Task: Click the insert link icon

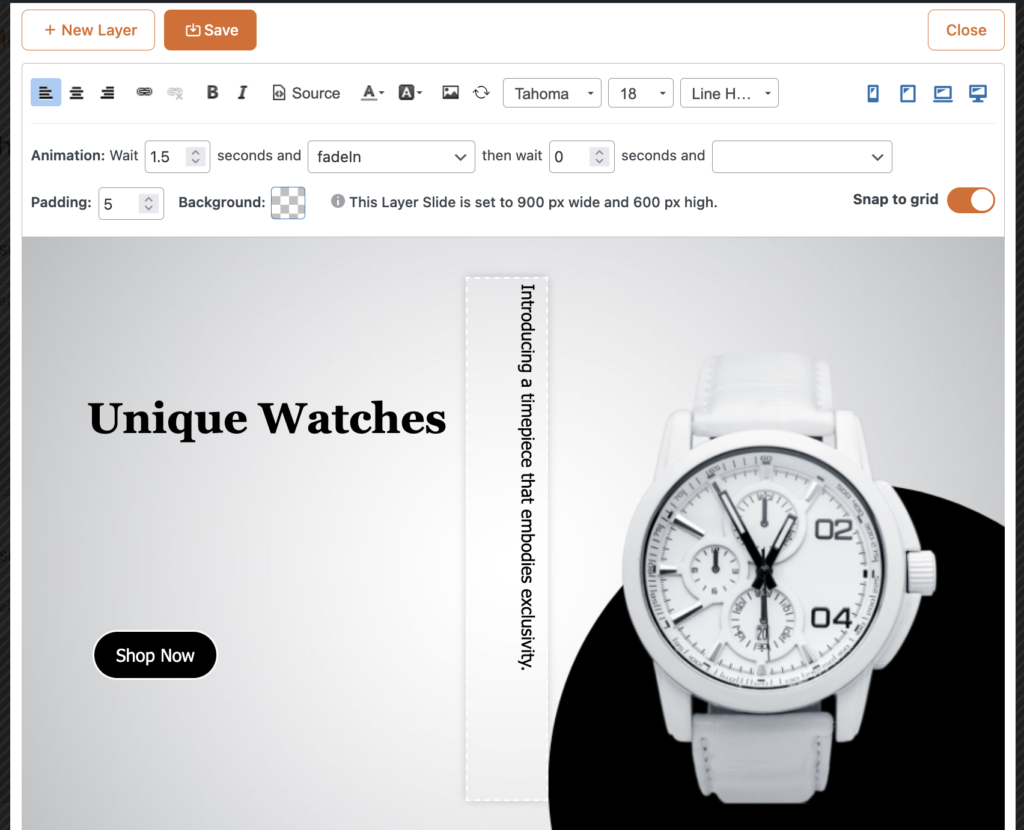Action: pyautogui.click(x=144, y=92)
